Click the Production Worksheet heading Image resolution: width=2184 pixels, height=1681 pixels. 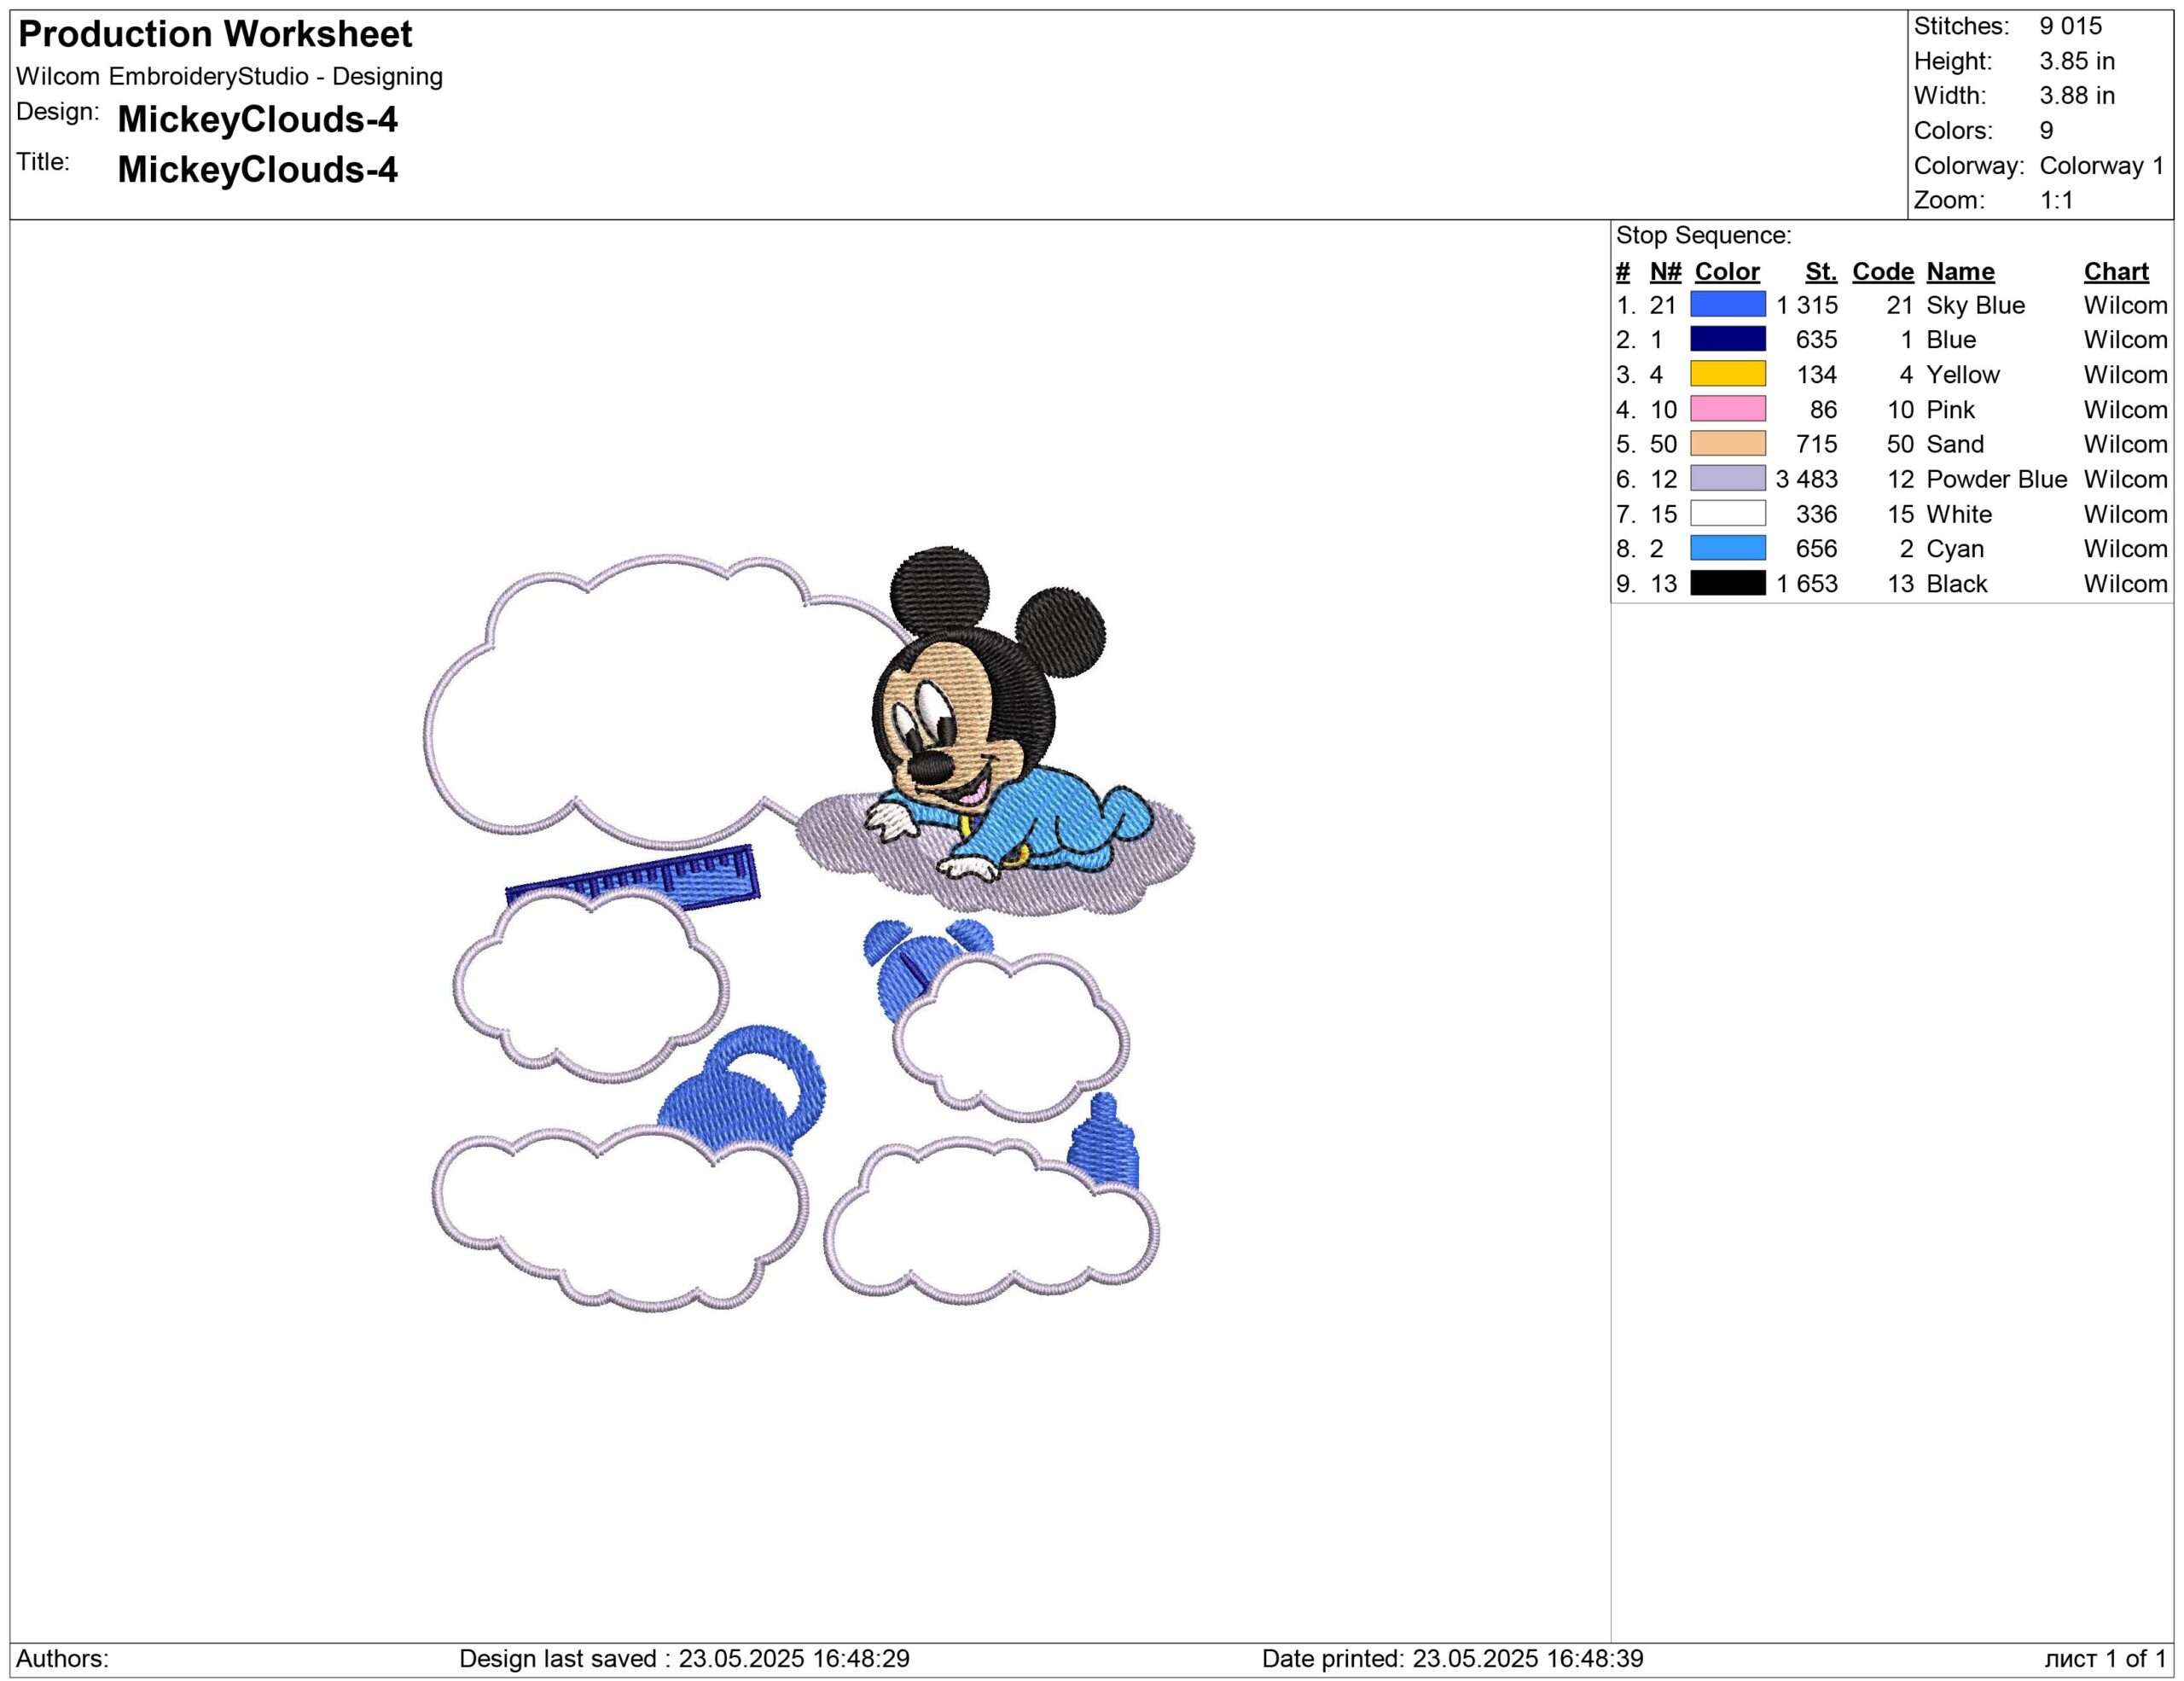(x=215, y=34)
